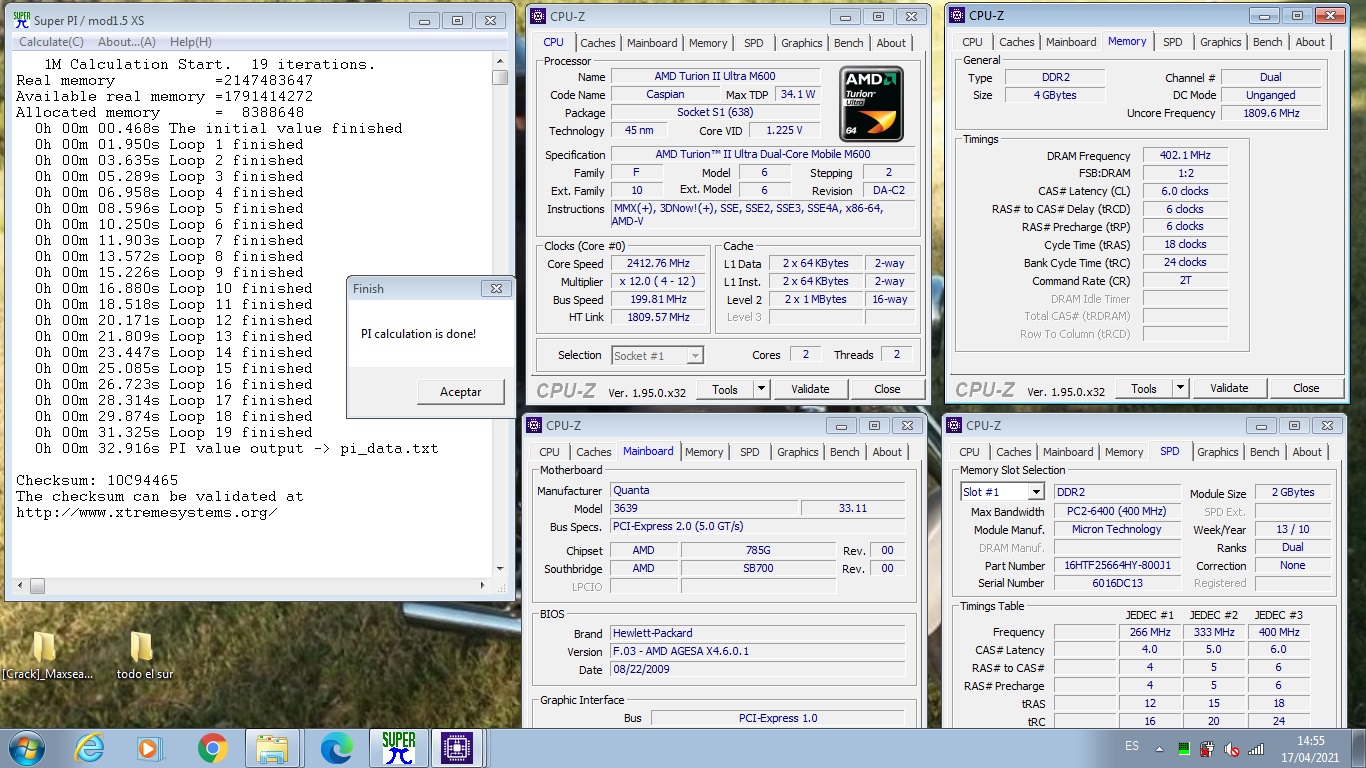This screenshot has width=1366, height=768.
Task: Open SPD tab in CPU-Z Memory window
Action: 1172,42
